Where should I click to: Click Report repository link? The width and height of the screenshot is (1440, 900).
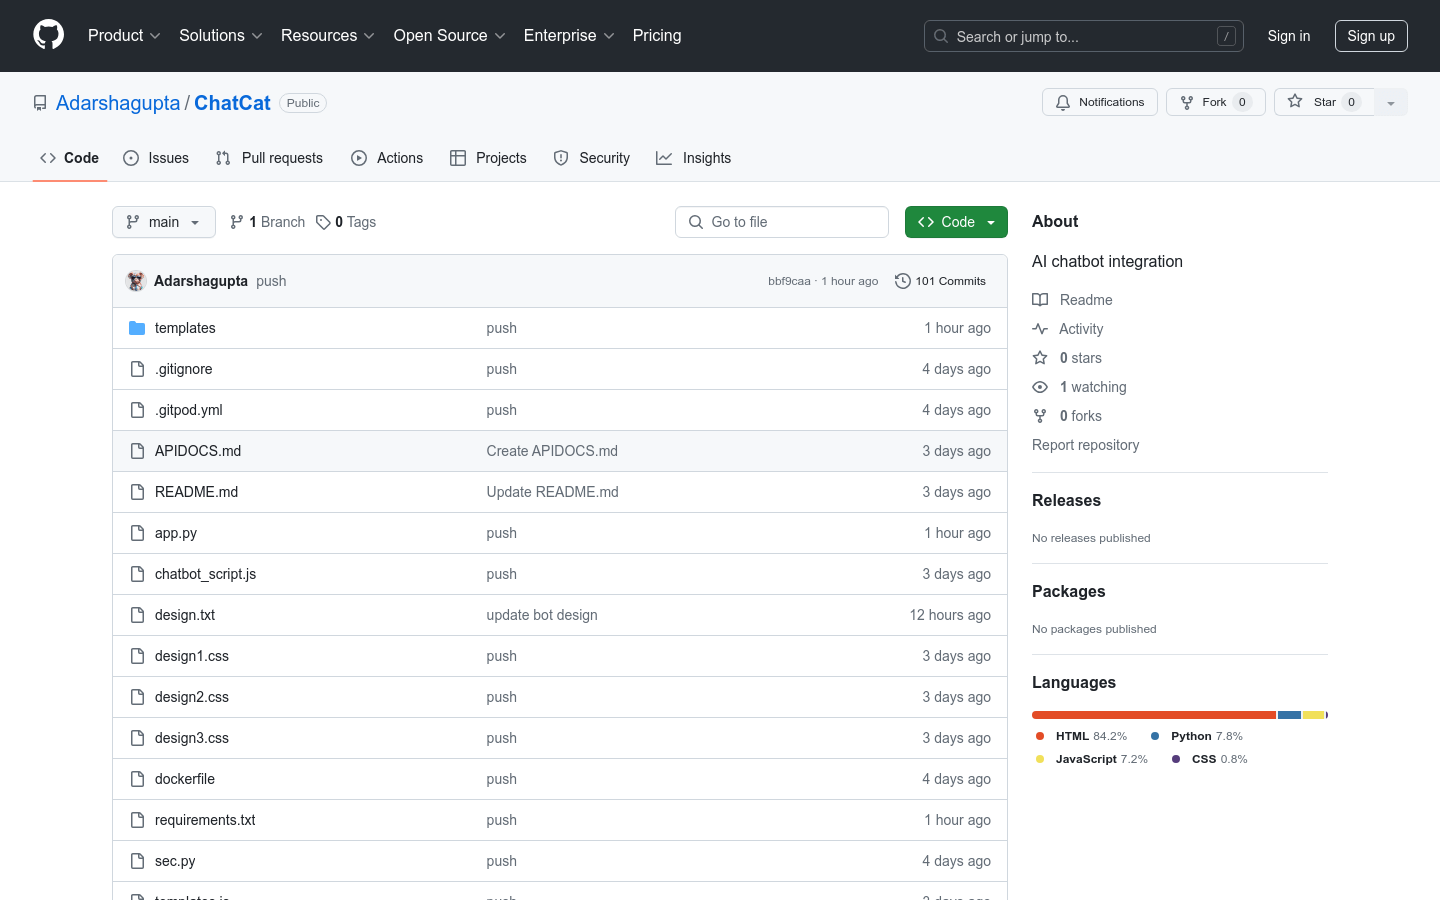click(x=1085, y=445)
